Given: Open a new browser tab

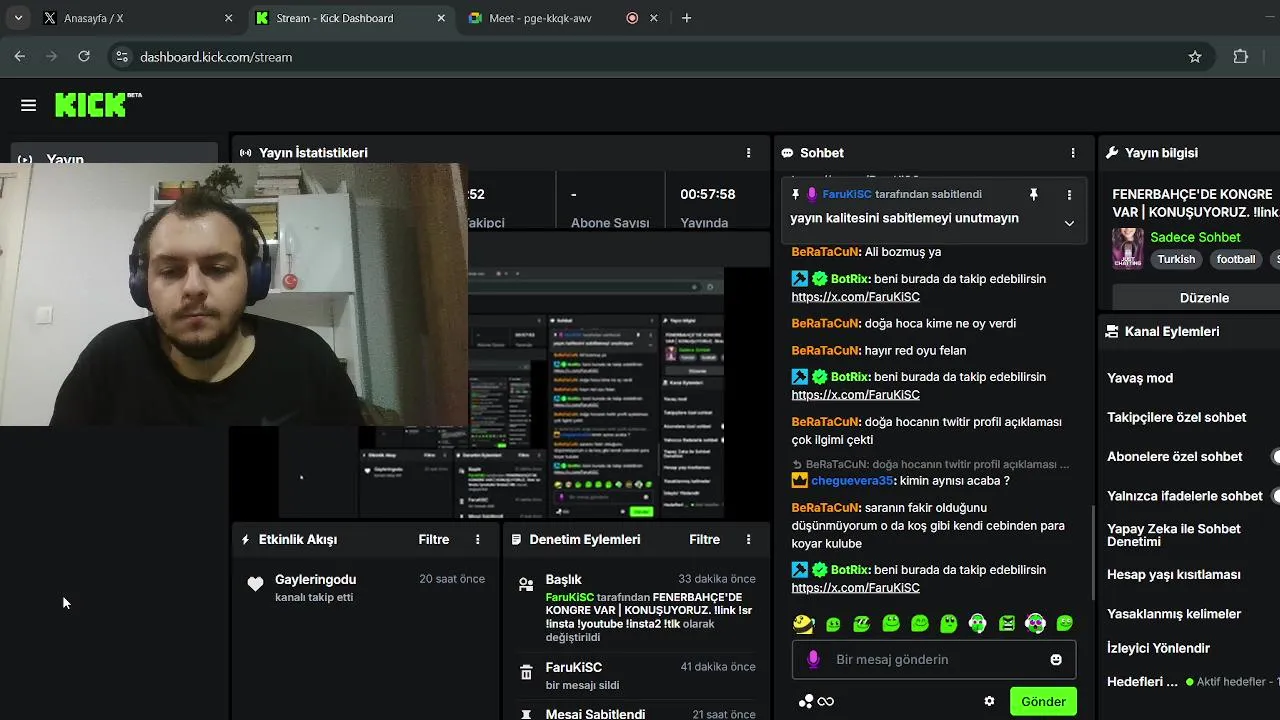Looking at the screenshot, I should click(686, 18).
